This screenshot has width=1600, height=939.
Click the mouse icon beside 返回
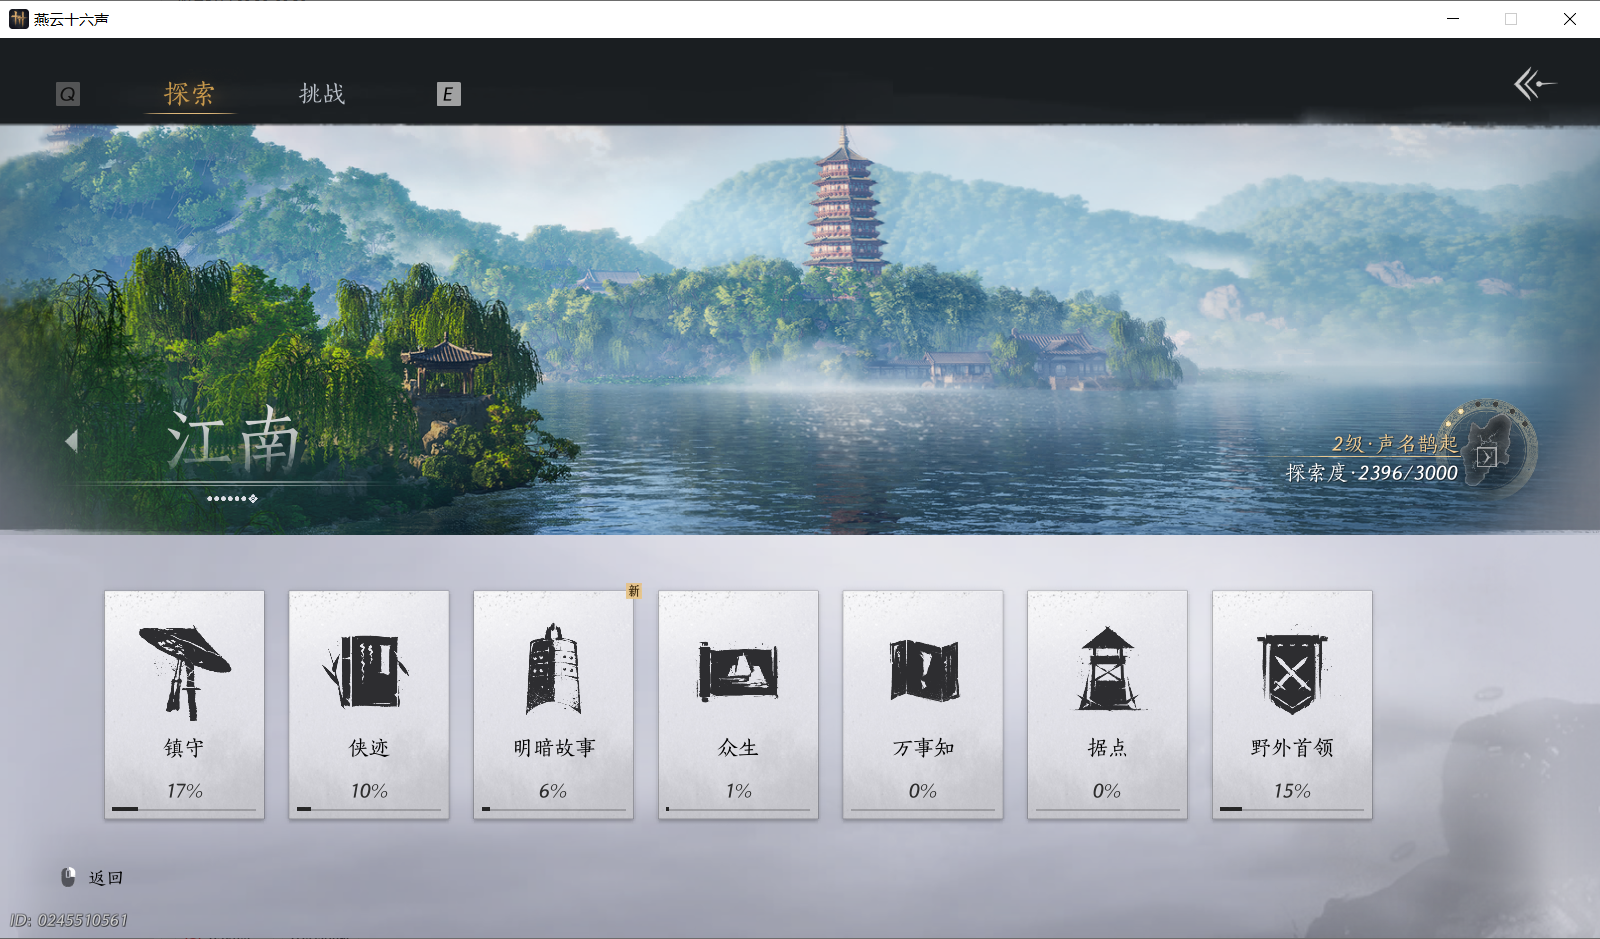click(x=68, y=877)
